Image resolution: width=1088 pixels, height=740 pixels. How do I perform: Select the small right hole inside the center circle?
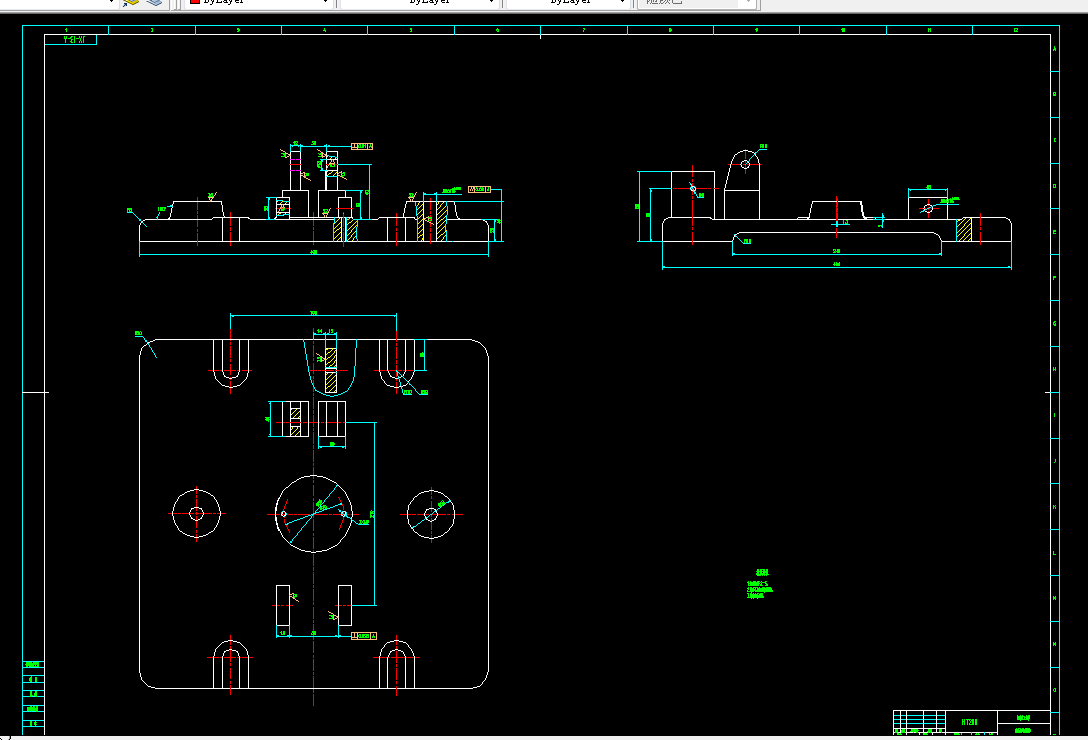[x=344, y=514]
